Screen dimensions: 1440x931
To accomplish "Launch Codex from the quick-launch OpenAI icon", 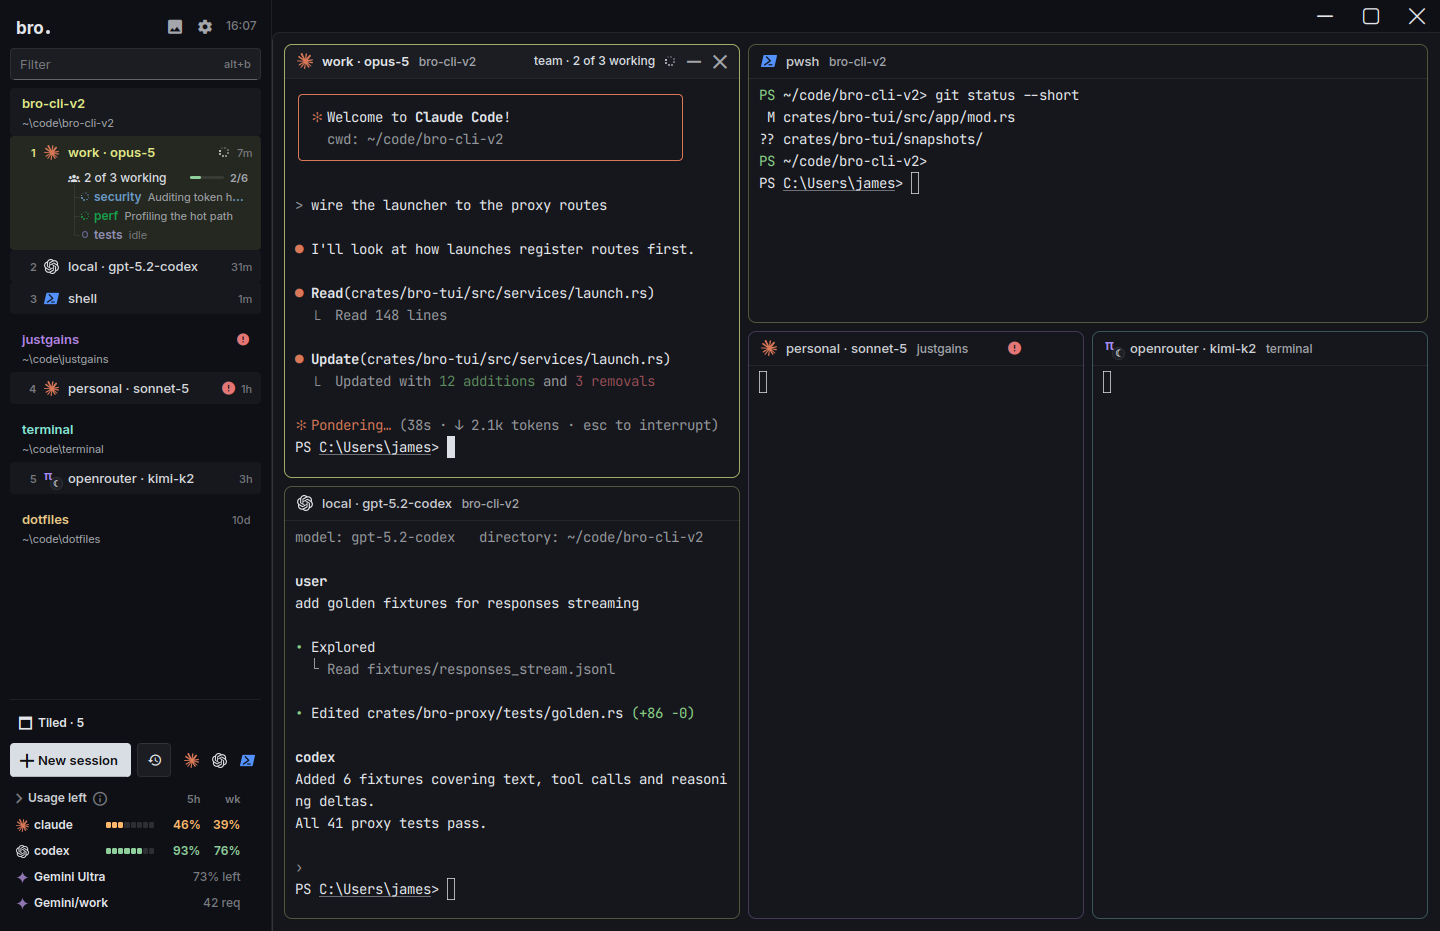I will coord(220,761).
